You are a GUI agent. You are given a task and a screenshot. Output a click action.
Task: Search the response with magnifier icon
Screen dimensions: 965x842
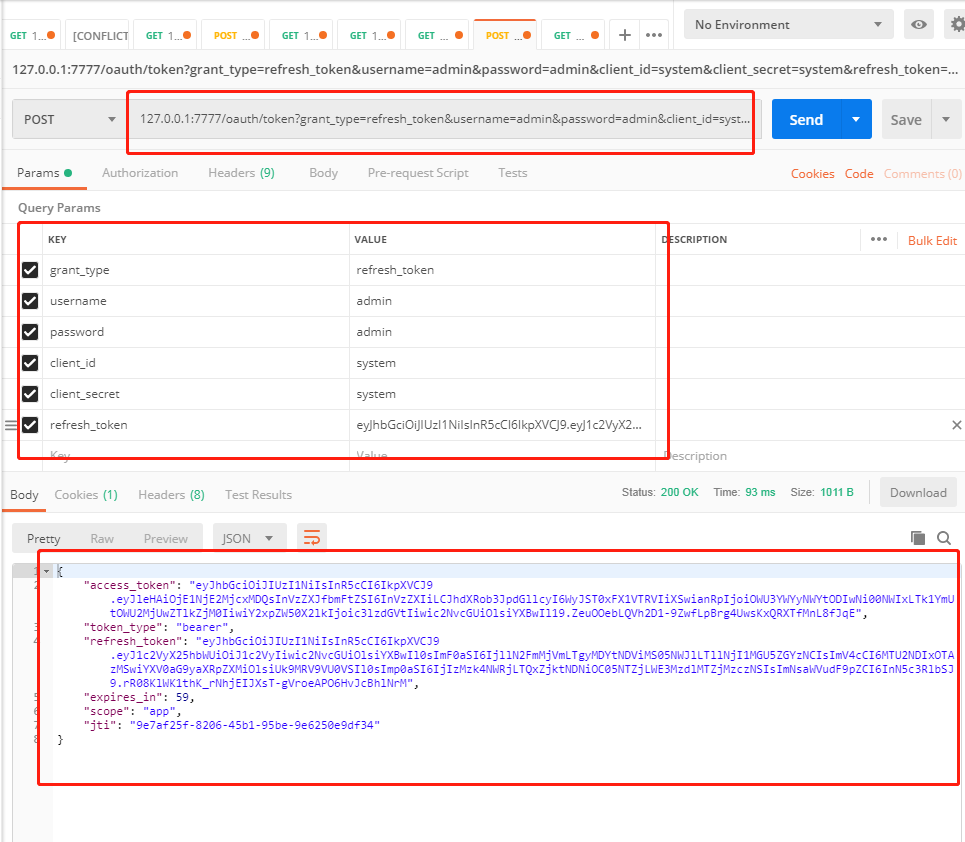pos(943,538)
